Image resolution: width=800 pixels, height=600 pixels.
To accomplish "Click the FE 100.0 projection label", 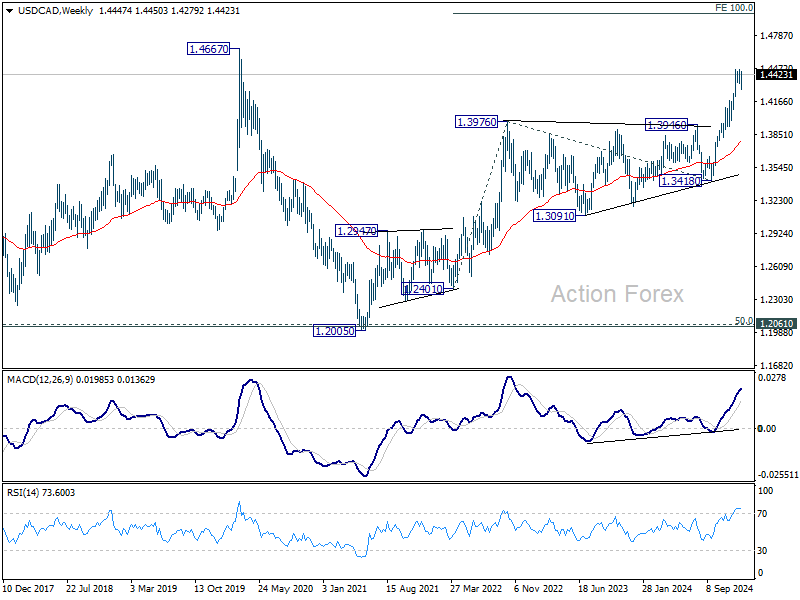I will 733,7.
